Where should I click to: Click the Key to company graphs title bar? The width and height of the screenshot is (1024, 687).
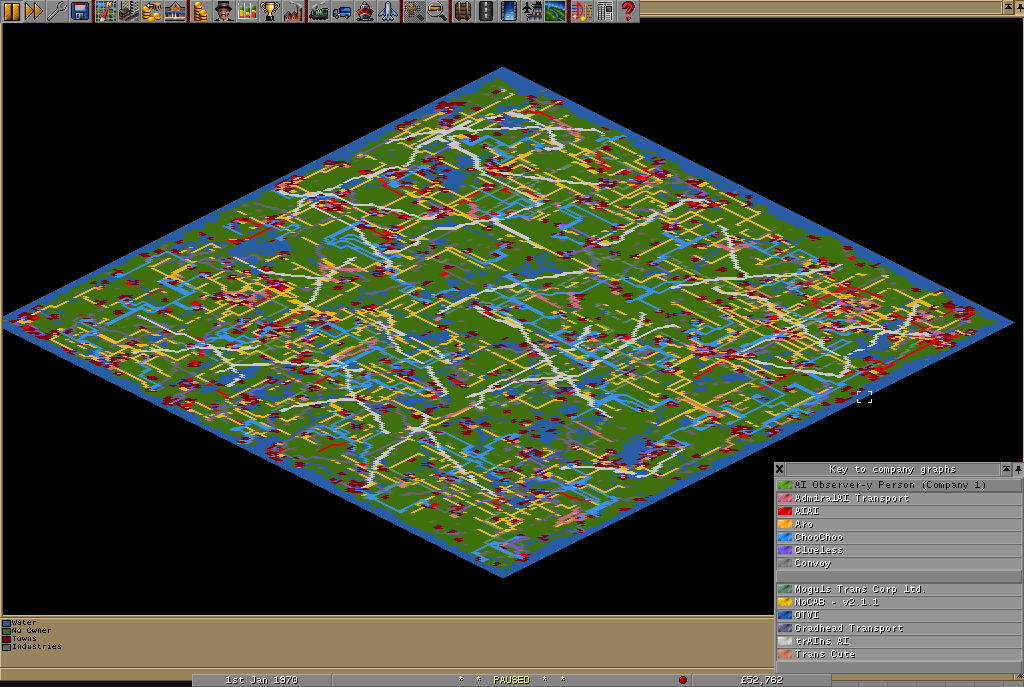coord(892,469)
